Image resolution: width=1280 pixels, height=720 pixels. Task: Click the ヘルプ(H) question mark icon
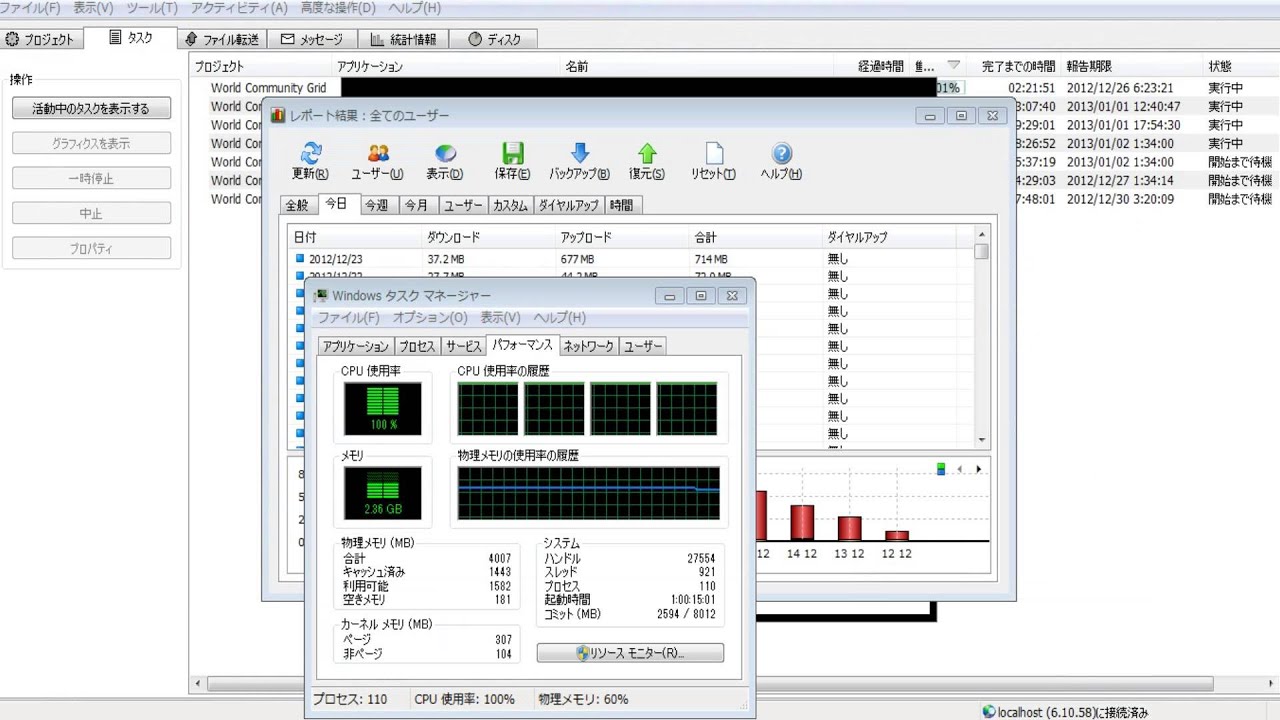click(x=782, y=153)
